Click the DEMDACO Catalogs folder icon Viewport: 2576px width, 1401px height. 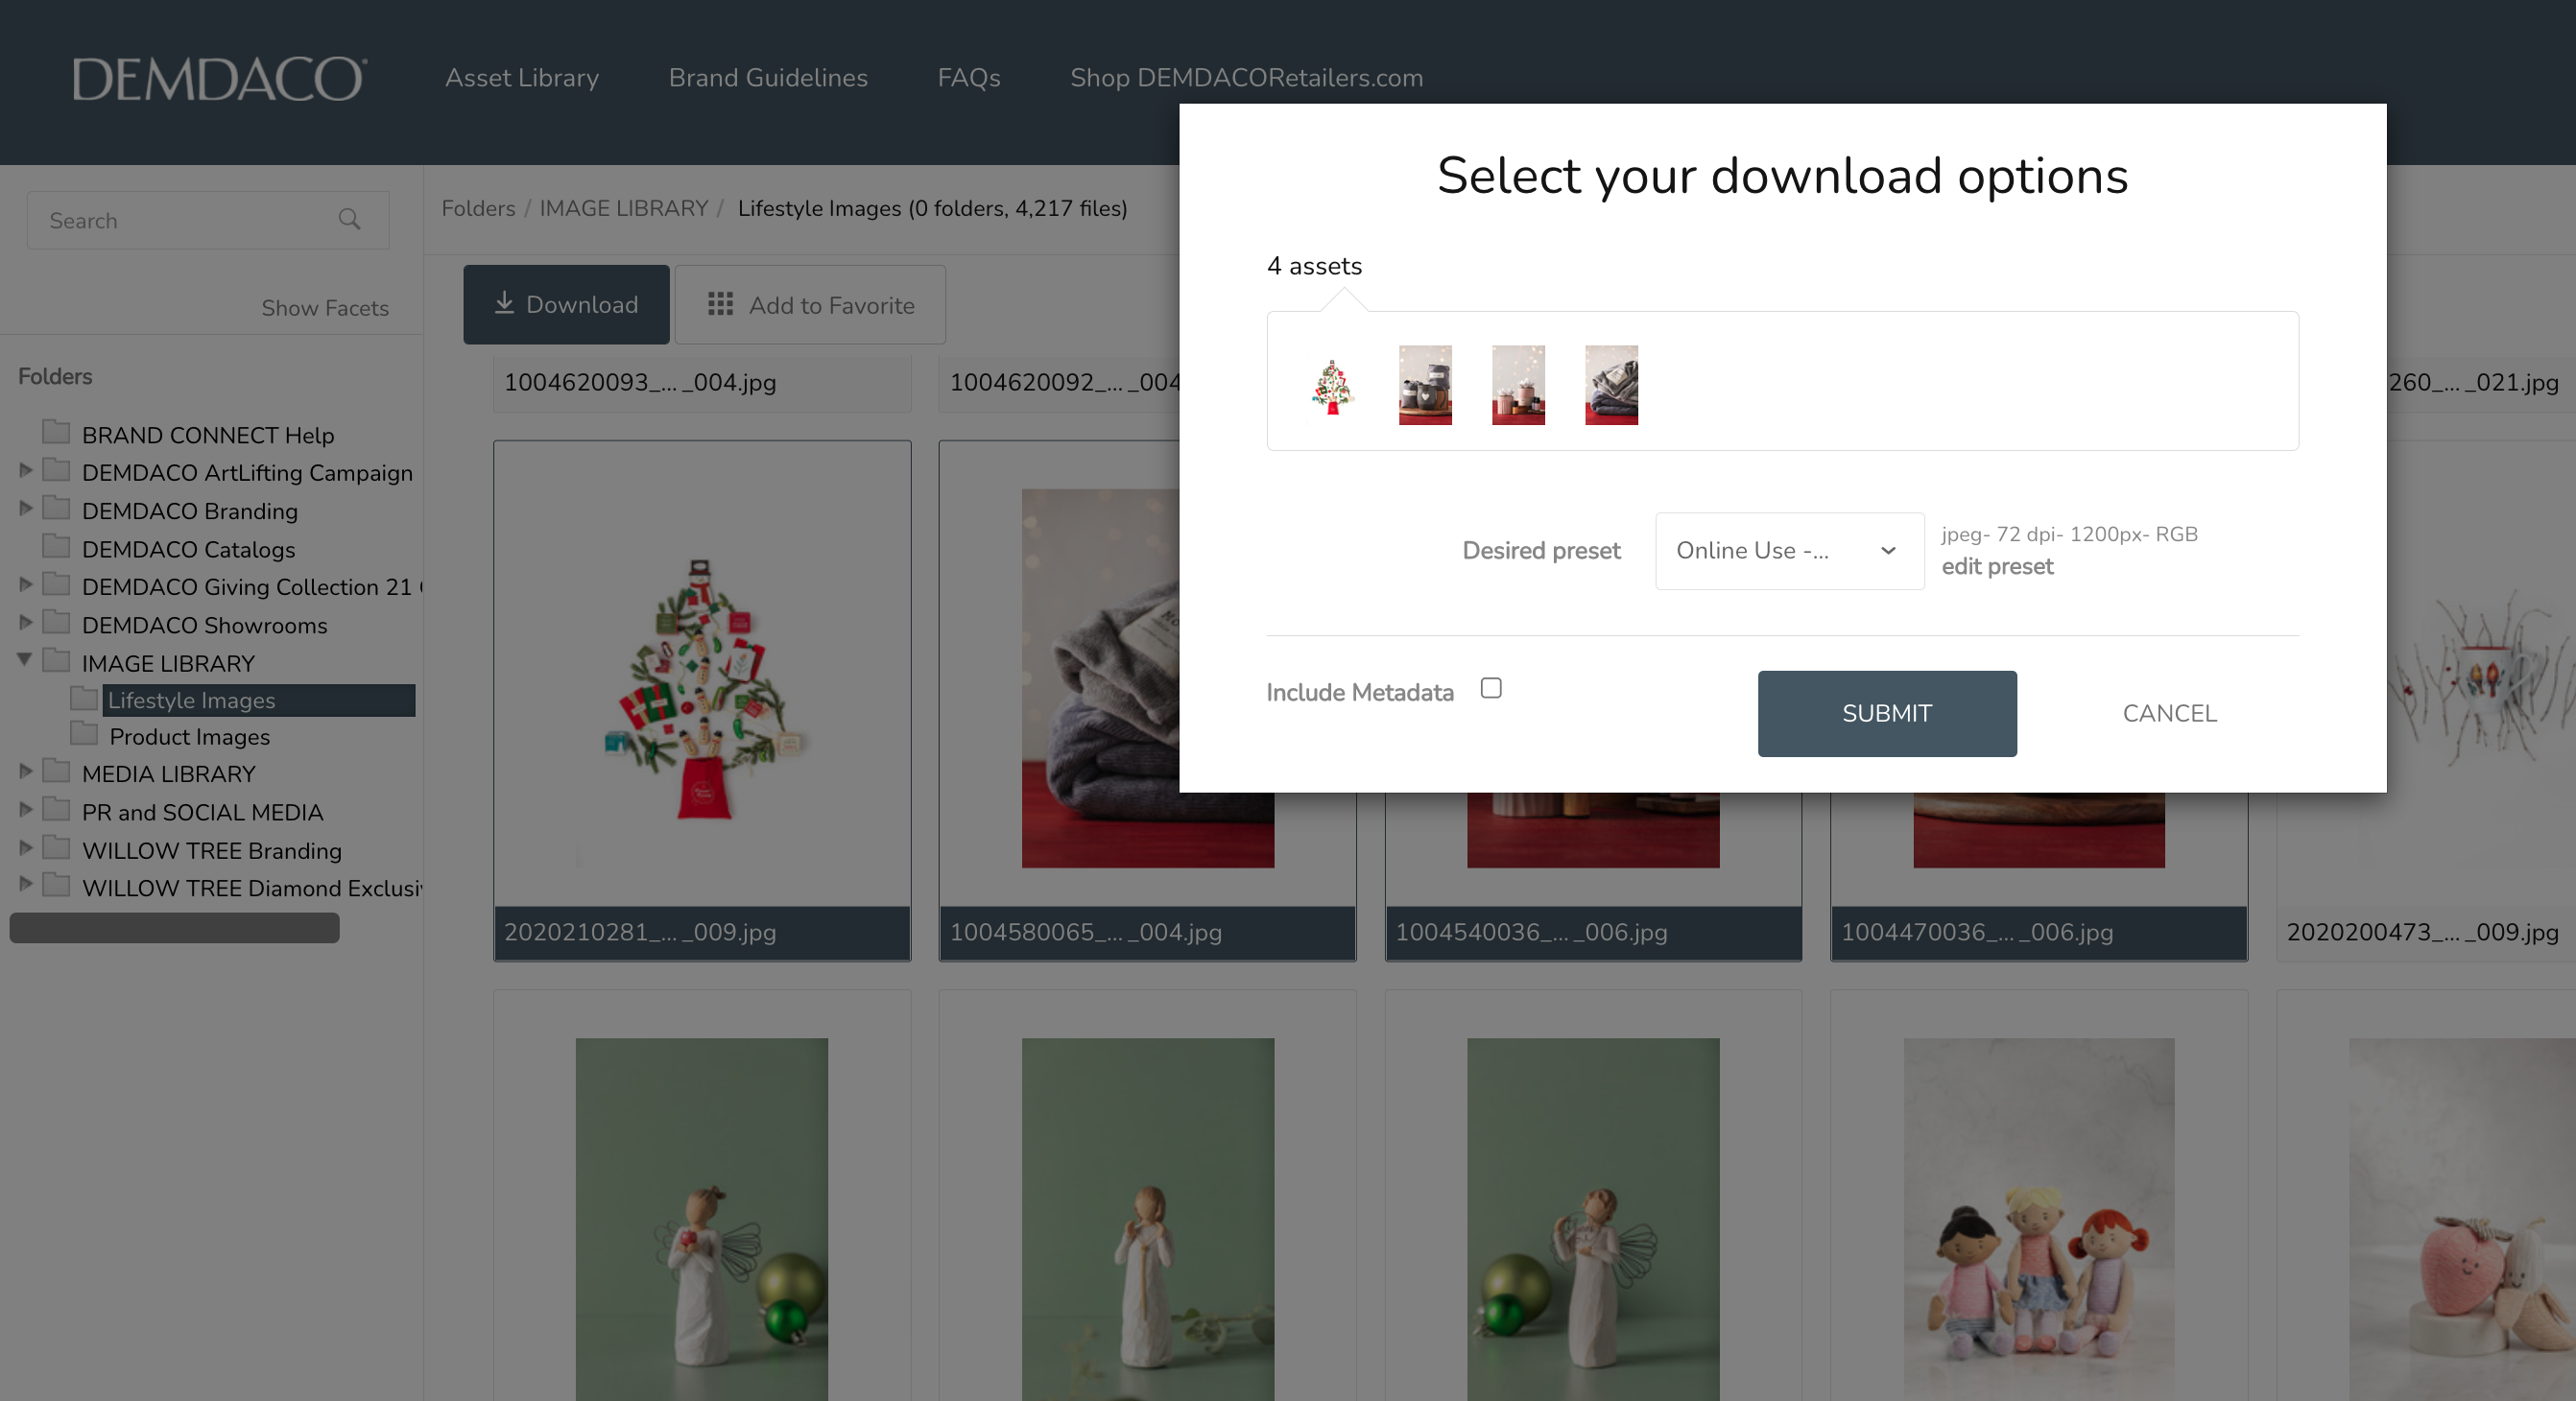pyautogui.click(x=56, y=547)
